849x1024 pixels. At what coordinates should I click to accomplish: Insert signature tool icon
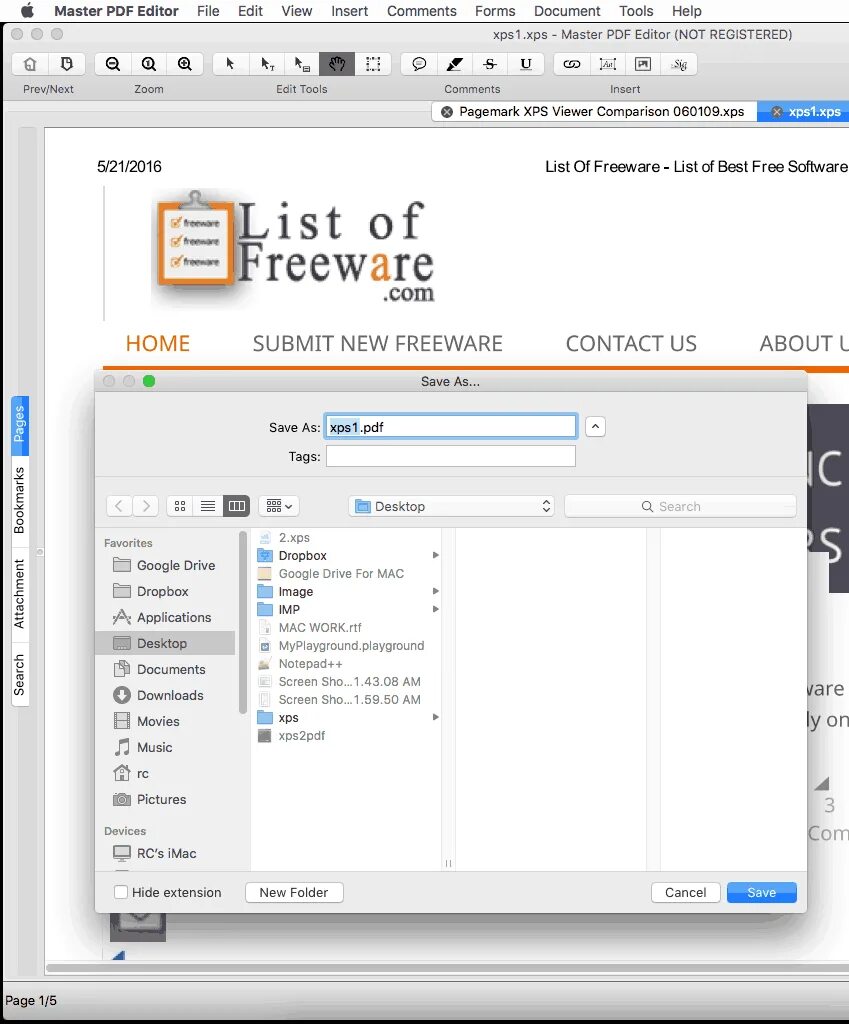click(679, 64)
